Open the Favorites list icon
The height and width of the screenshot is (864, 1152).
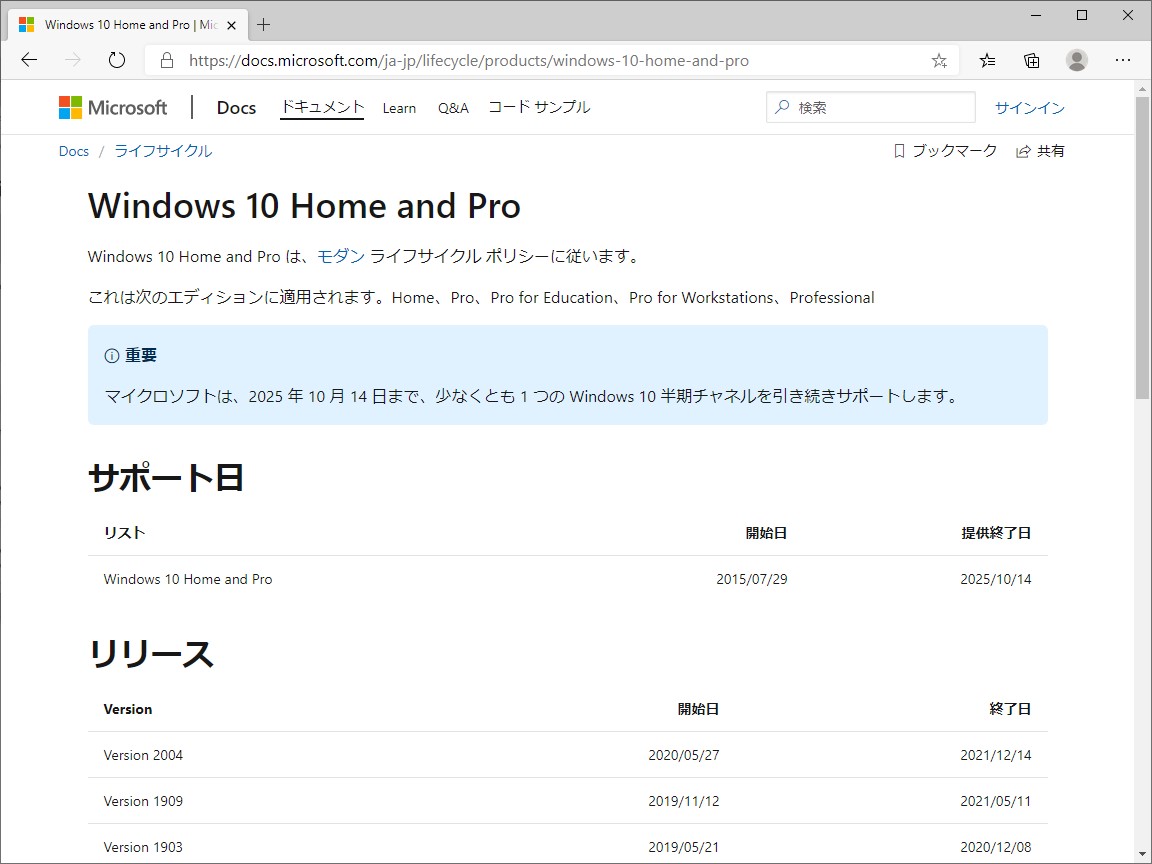point(987,60)
